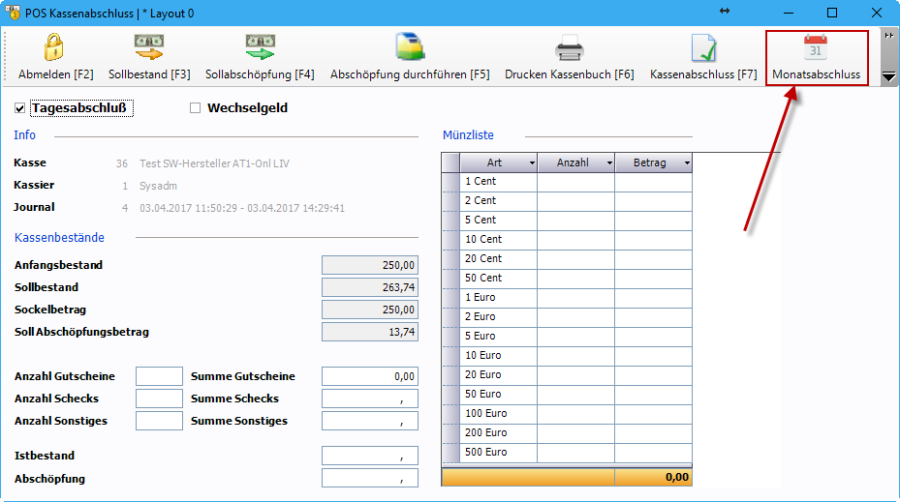The height and width of the screenshot is (502, 900).
Task: Click the Istbestand input field
Action: 369,456
